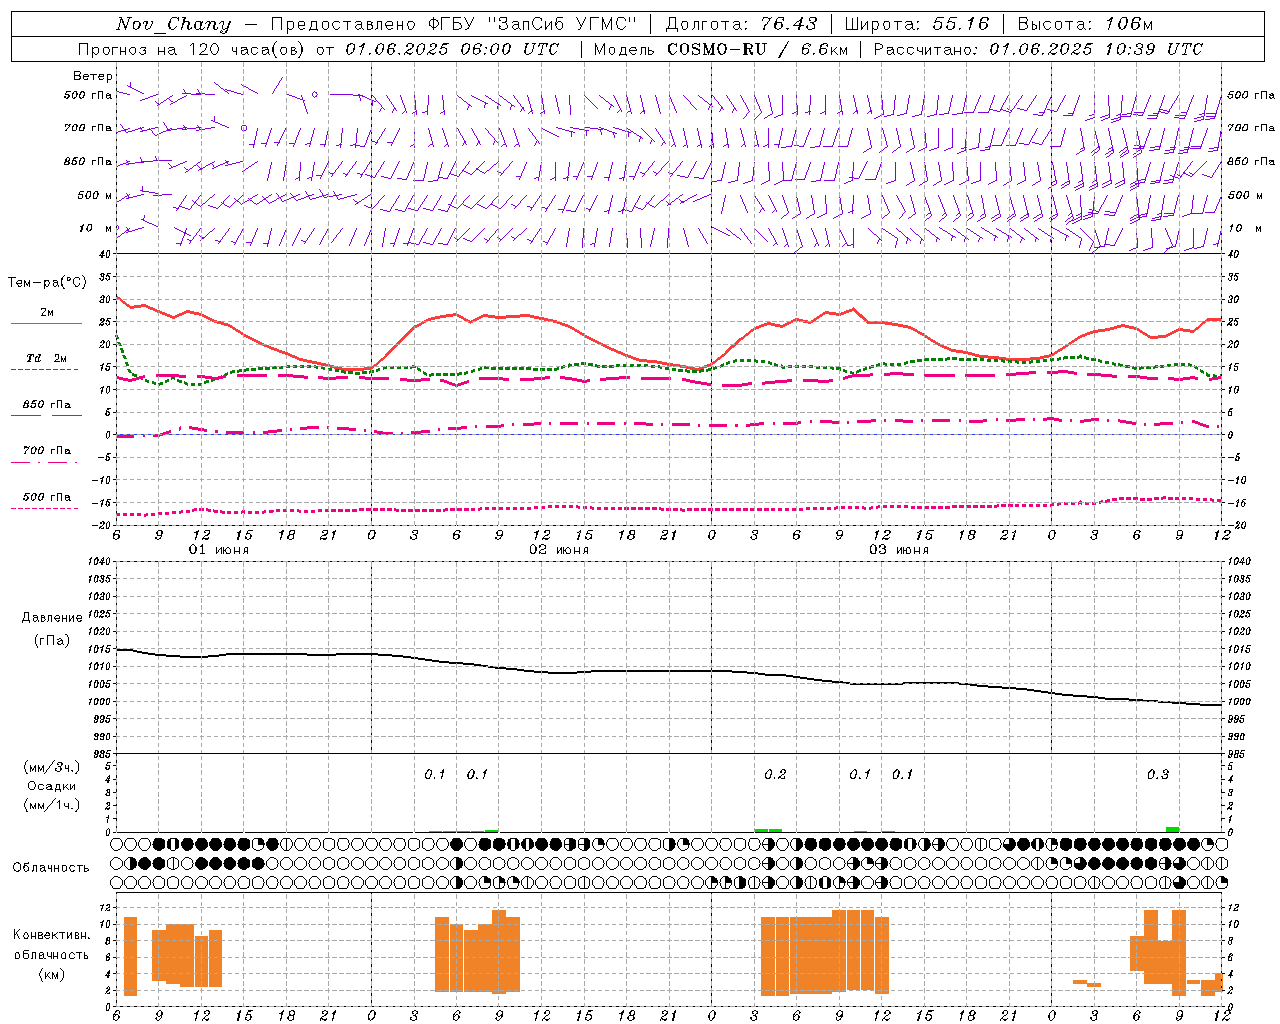This screenshot has height=1024, width=1280.
Task: Click the Предоставлено ФГБУ "ЗапСиб УГМС" text
Action: 454,24
